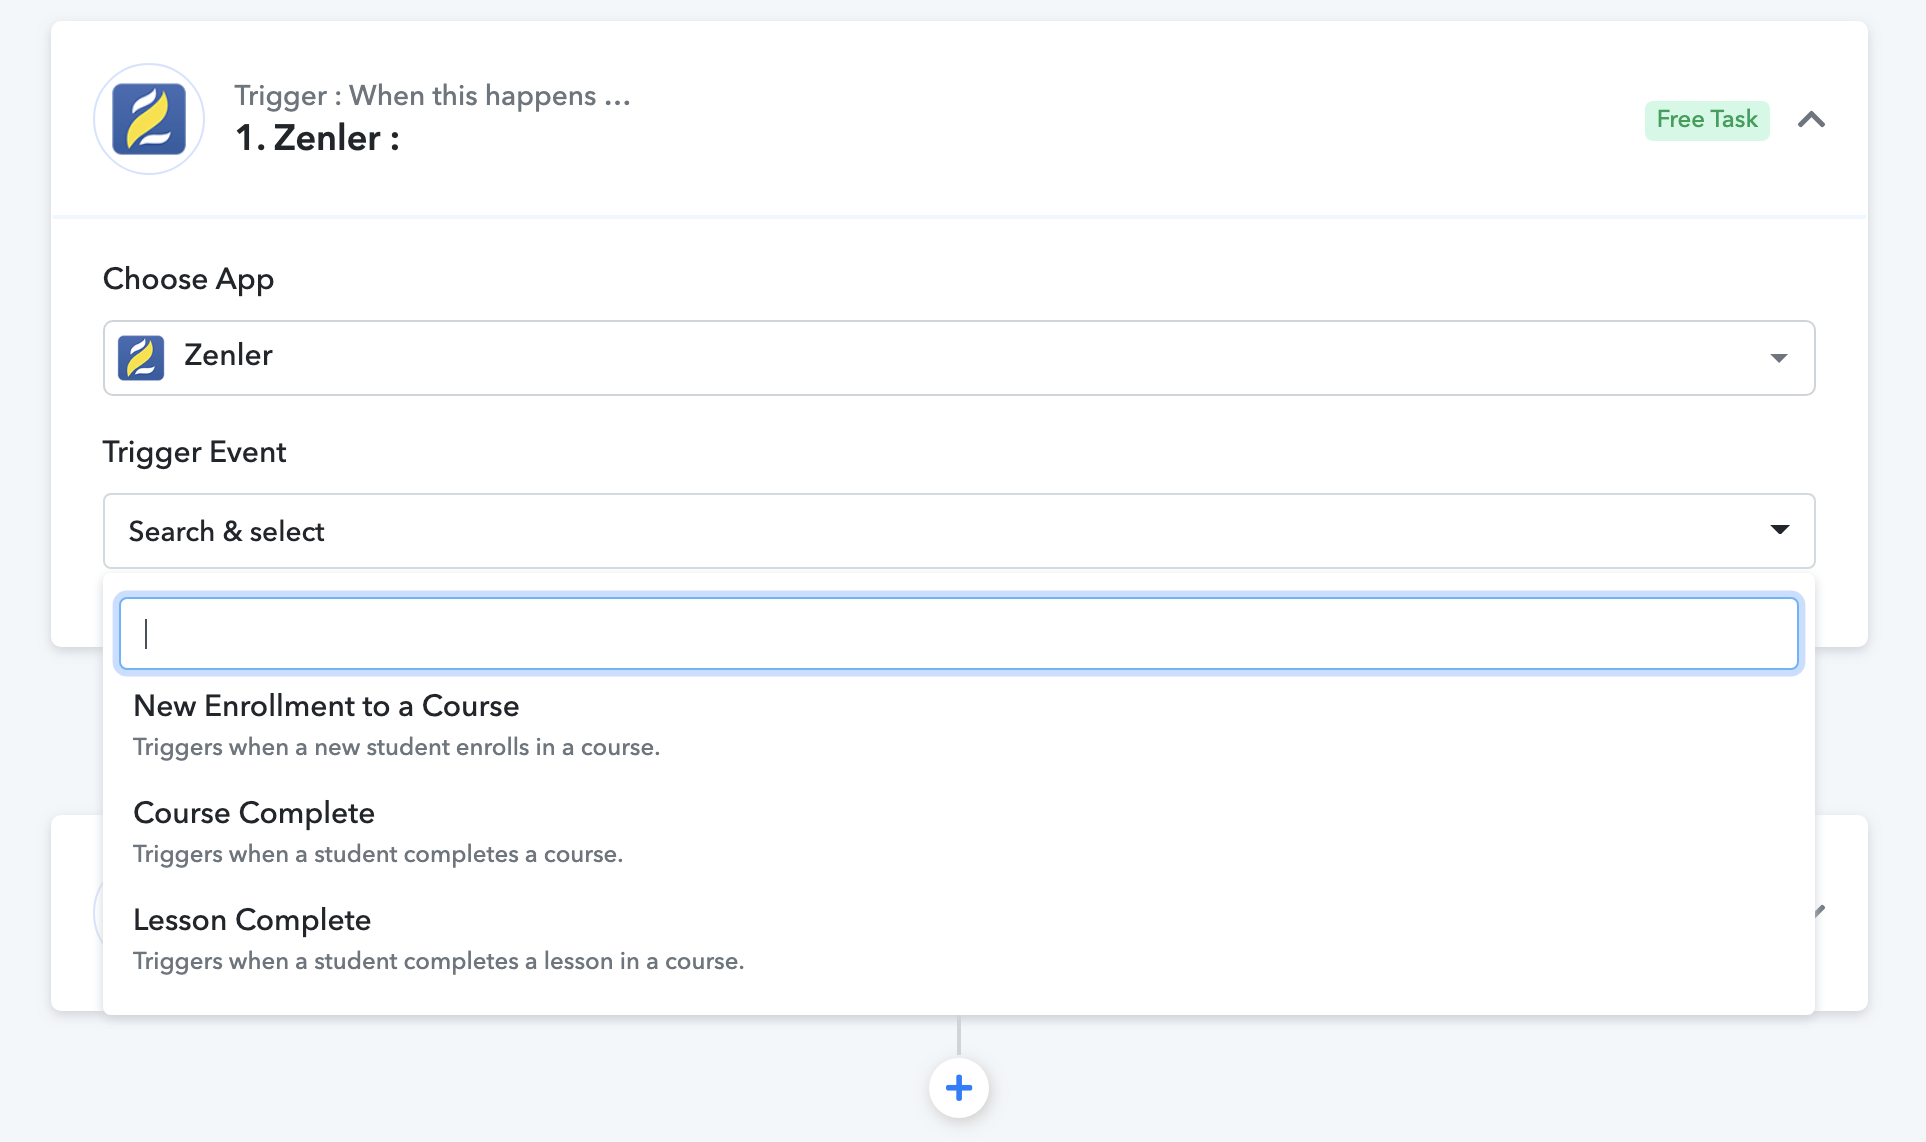Select the Lesson Complete trigger
The width and height of the screenshot is (1926, 1142).
tap(959, 938)
